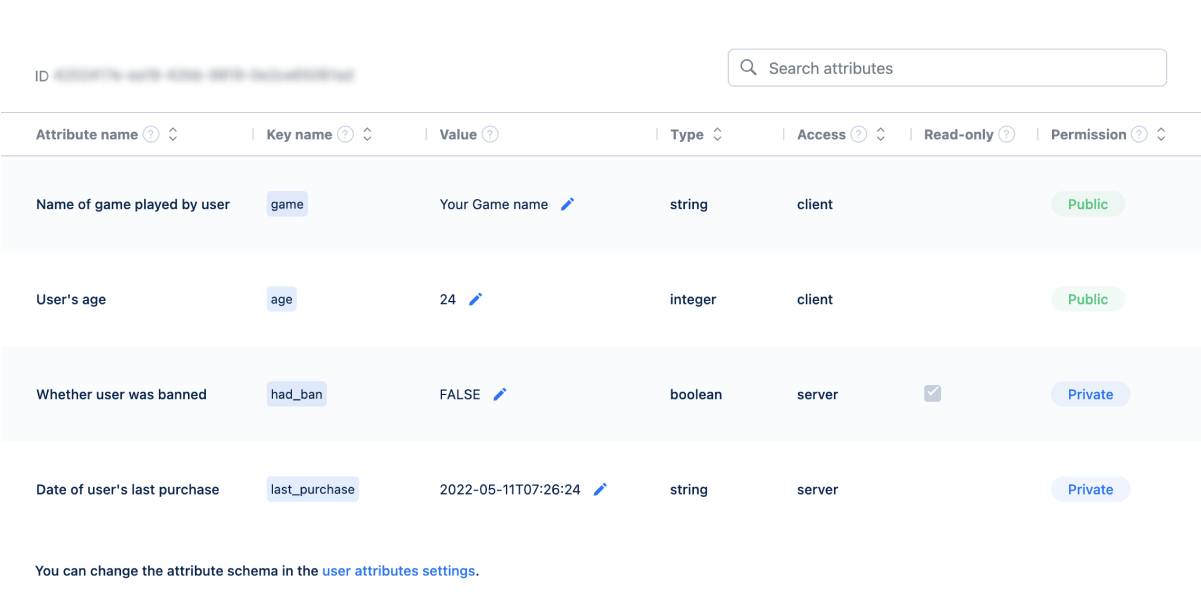Open the Key name help icon
The height and width of the screenshot is (607, 1201).
point(345,135)
